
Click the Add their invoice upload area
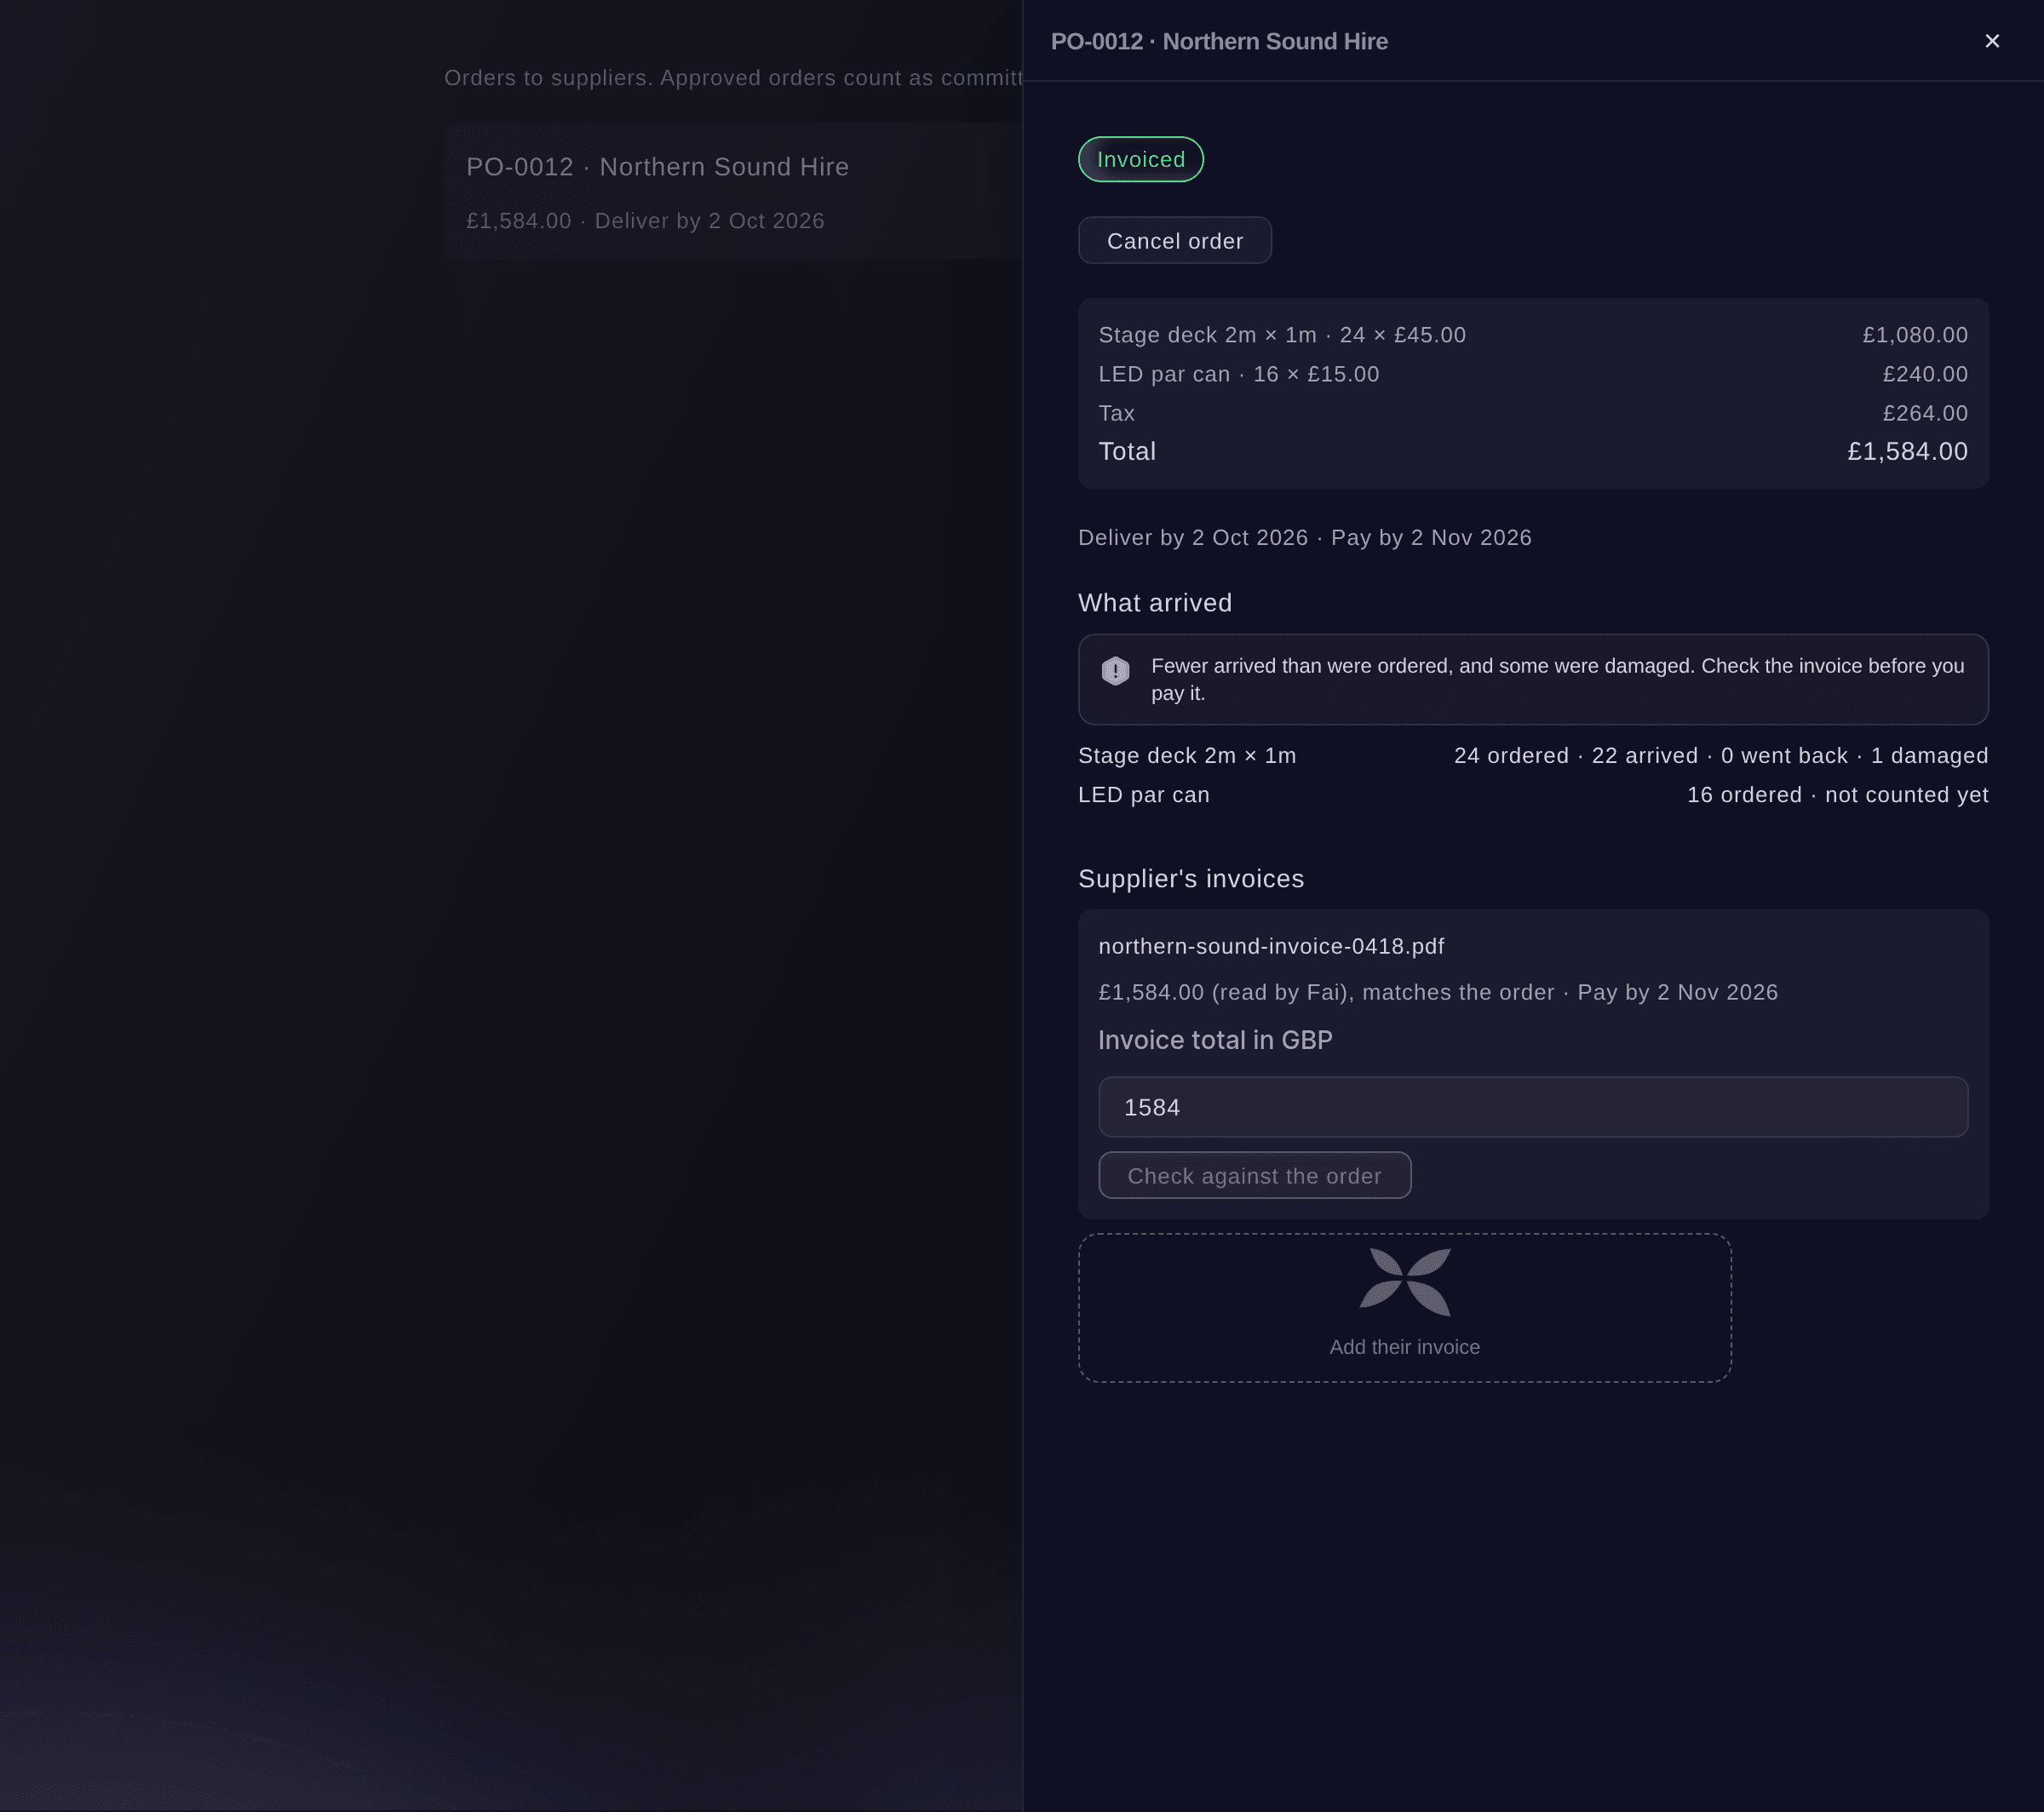click(1405, 1308)
